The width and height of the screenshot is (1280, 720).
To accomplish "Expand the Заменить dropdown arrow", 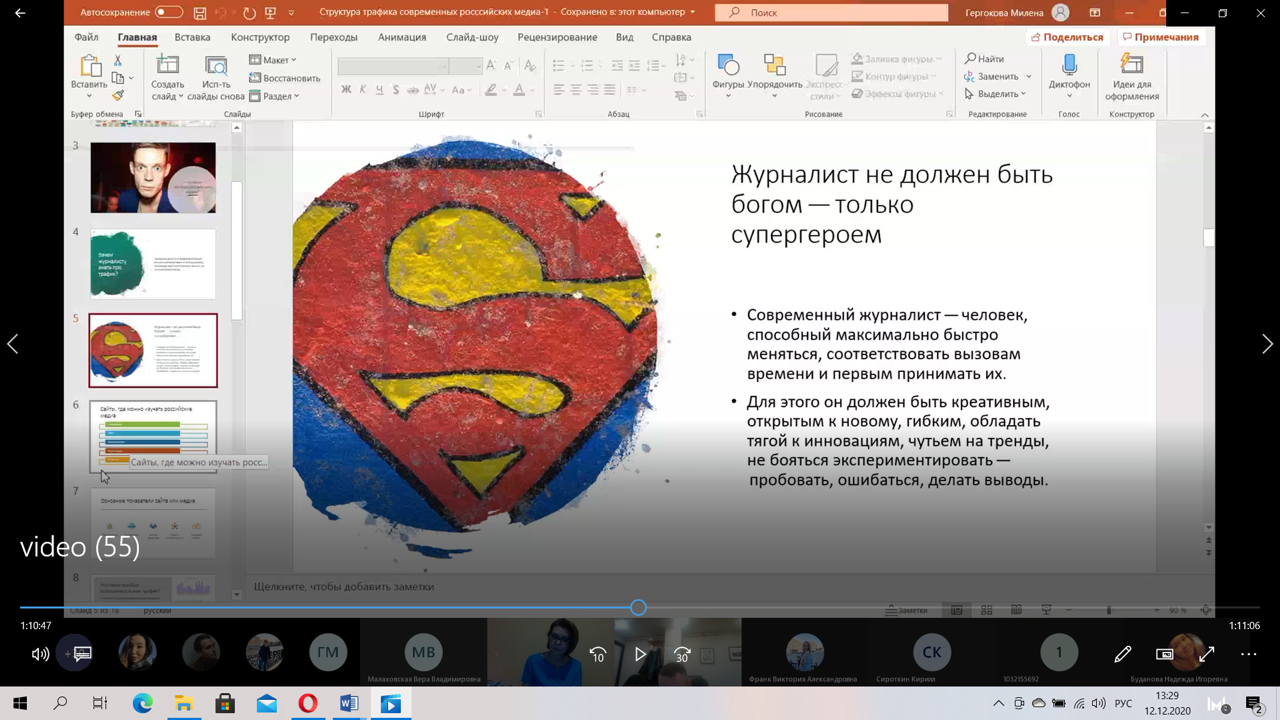I will [x=1028, y=77].
